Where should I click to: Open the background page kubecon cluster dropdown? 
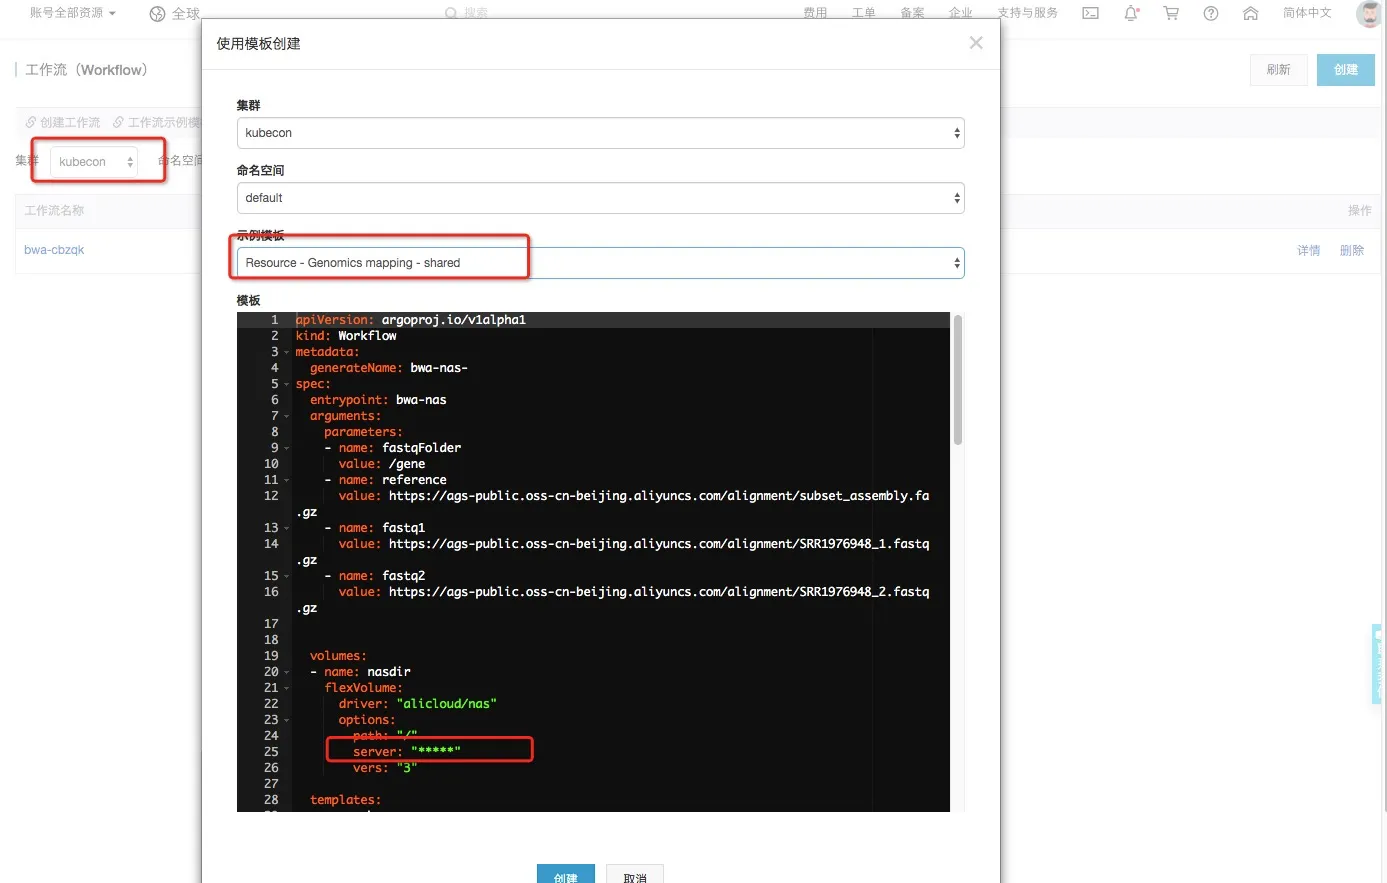[94, 162]
